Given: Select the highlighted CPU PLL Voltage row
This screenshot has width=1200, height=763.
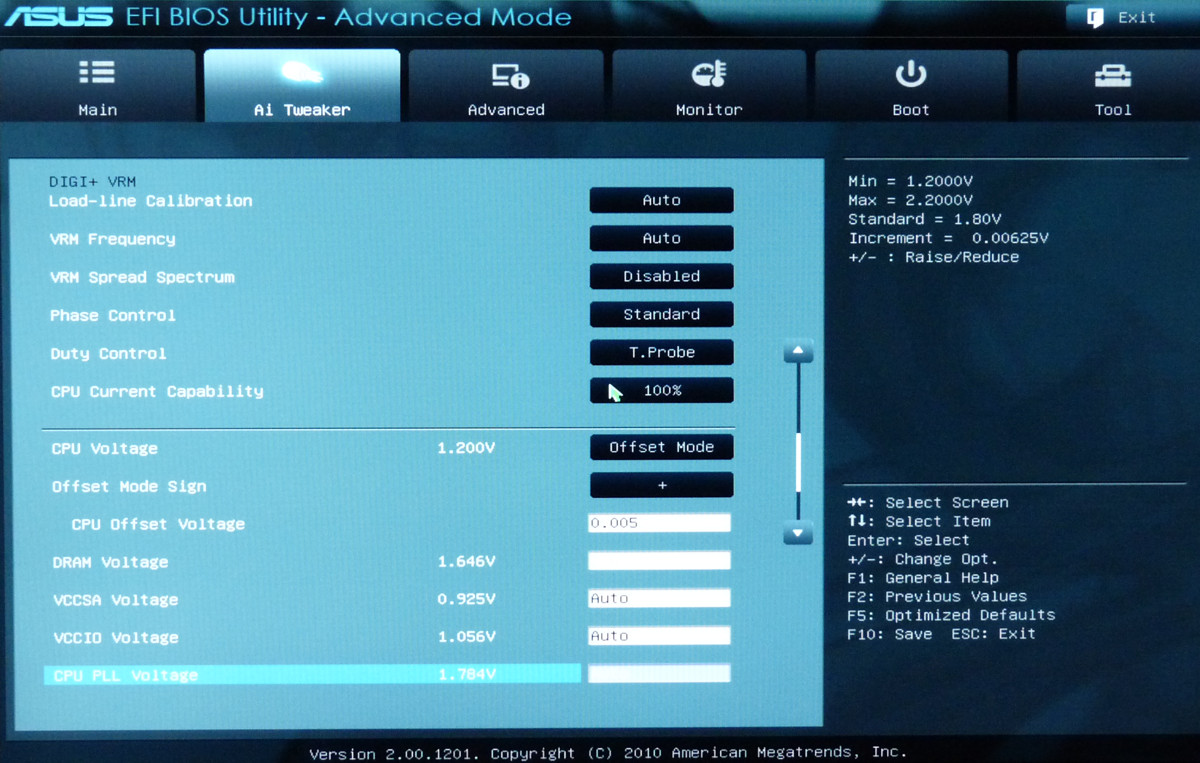Looking at the screenshot, I should coord(312,675).
